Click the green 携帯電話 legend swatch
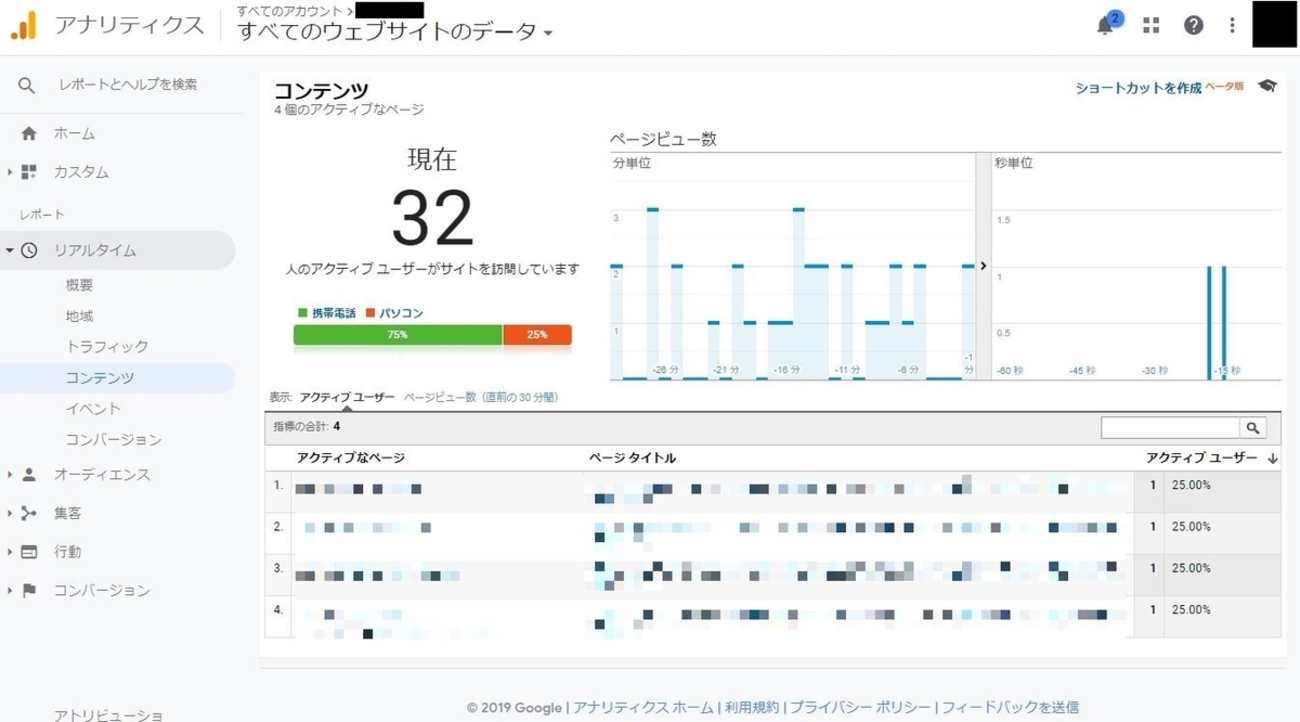 click(303, 313)
